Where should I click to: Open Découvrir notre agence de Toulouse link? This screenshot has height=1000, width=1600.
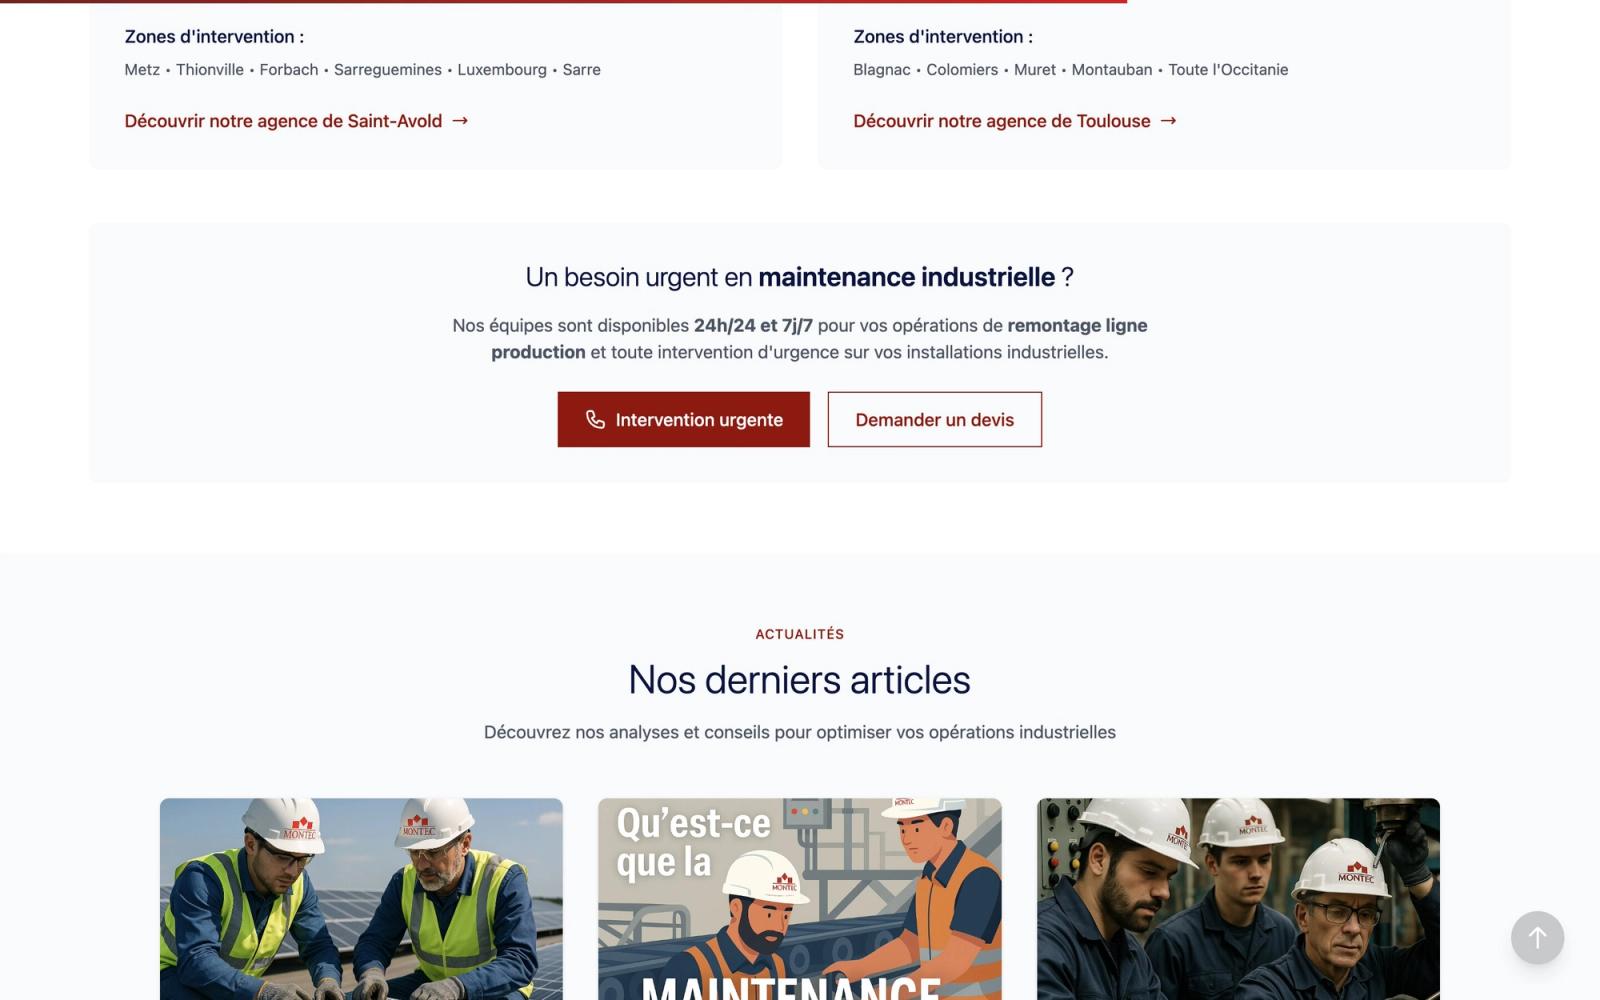(1015, 121)
